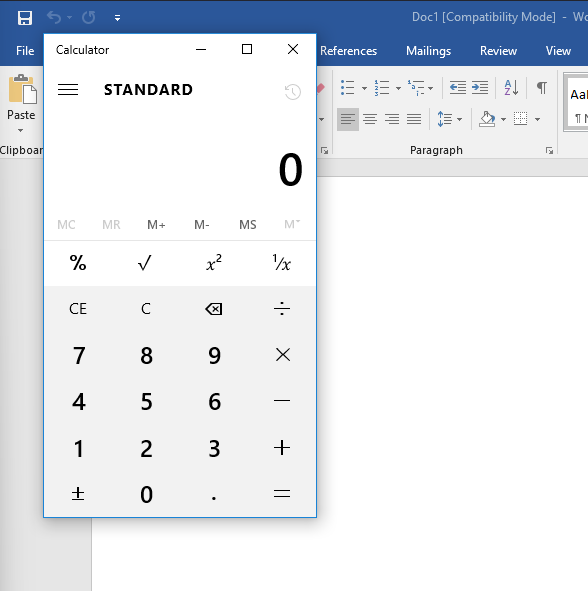This screenshot has width=588, height=591.
Task: Expand the Line Spacing dropdown arrow
Action: (459, 120)
